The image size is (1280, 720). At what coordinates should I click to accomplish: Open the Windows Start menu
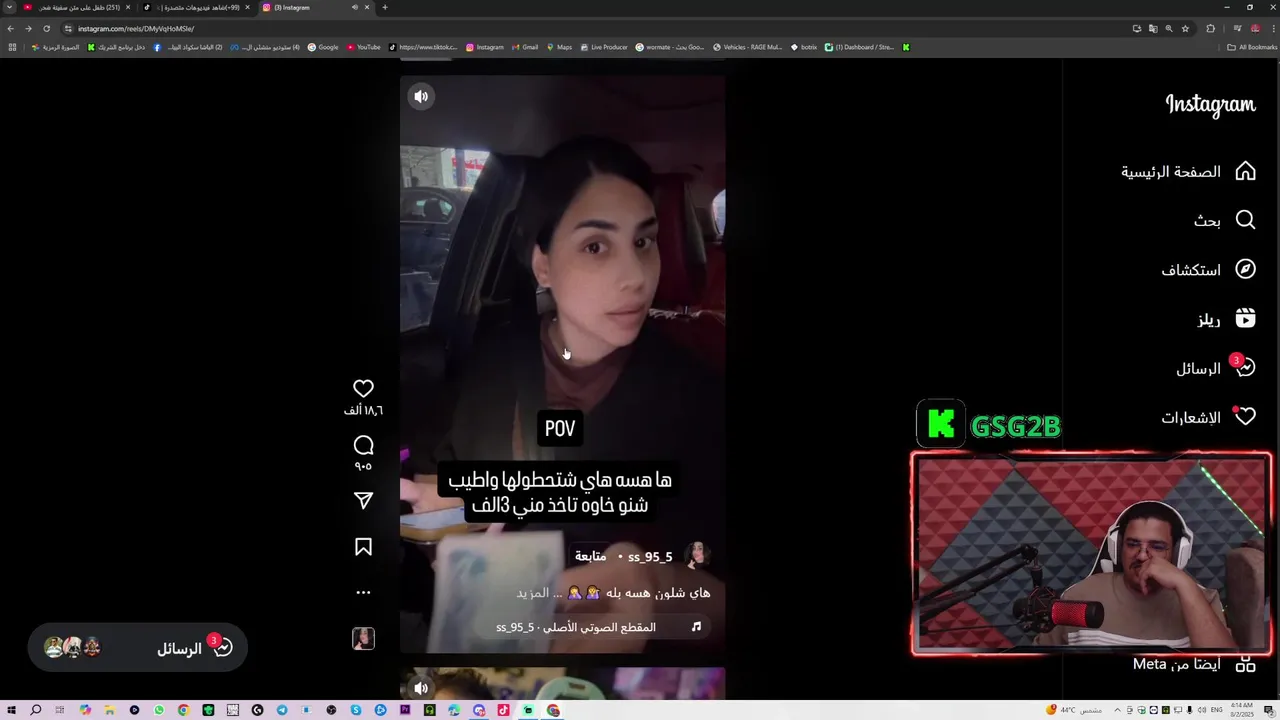click(11, 710)
